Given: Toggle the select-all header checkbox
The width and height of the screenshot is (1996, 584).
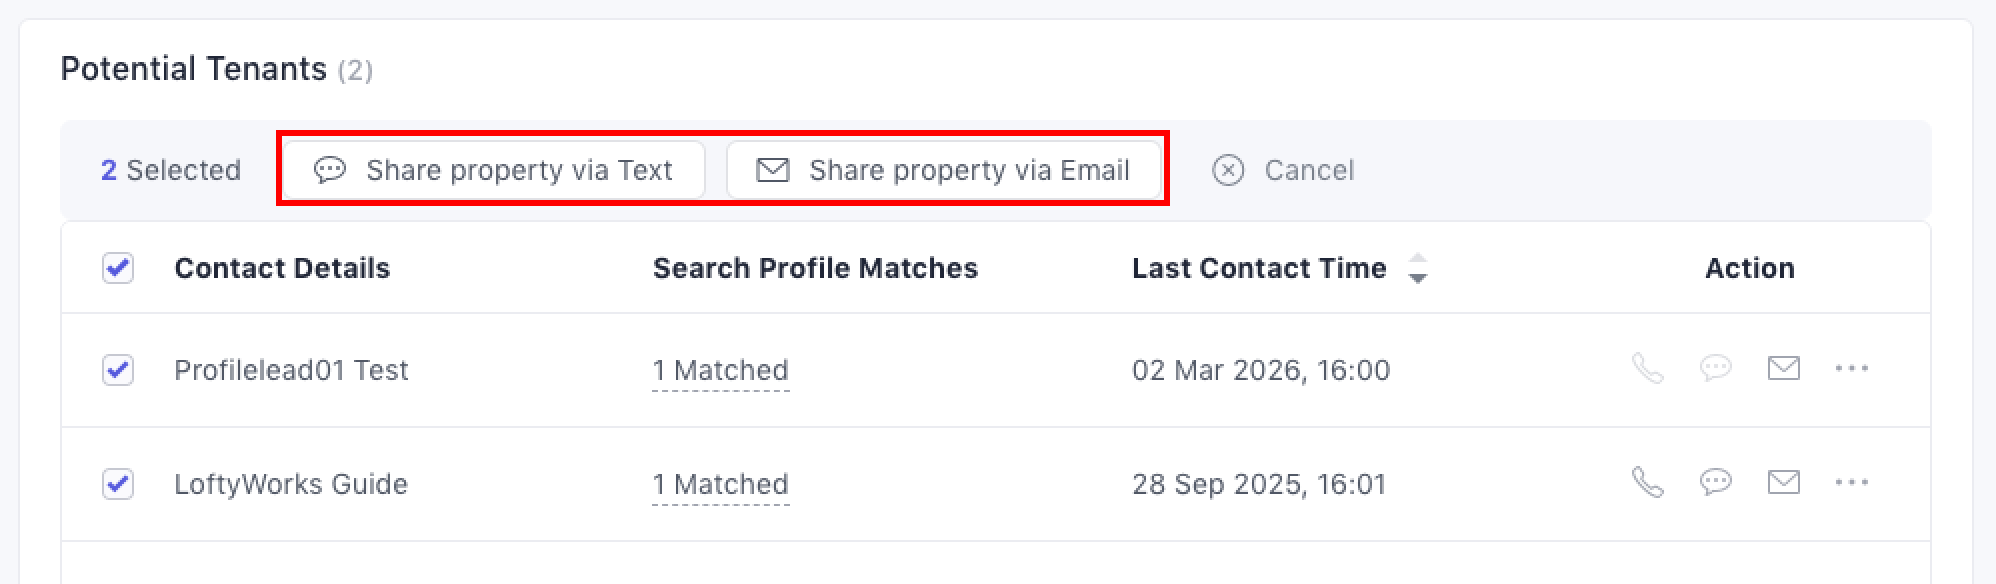Looking at the screenshot, I should [x=118, y=268].
